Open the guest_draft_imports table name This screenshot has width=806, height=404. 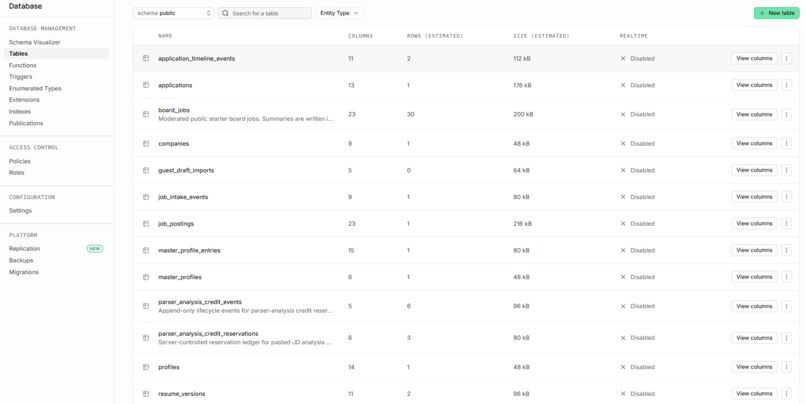click(x=186, y=170)
